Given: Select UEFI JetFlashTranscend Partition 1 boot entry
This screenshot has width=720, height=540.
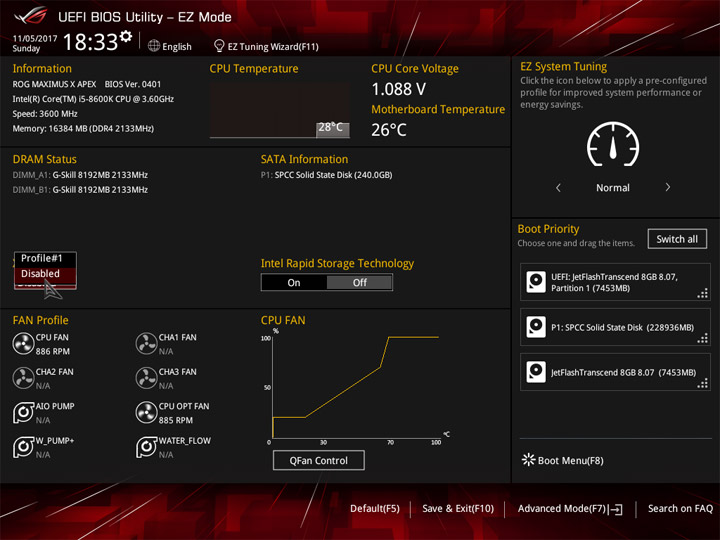Looking at the screenshot, I should [615, 282].
